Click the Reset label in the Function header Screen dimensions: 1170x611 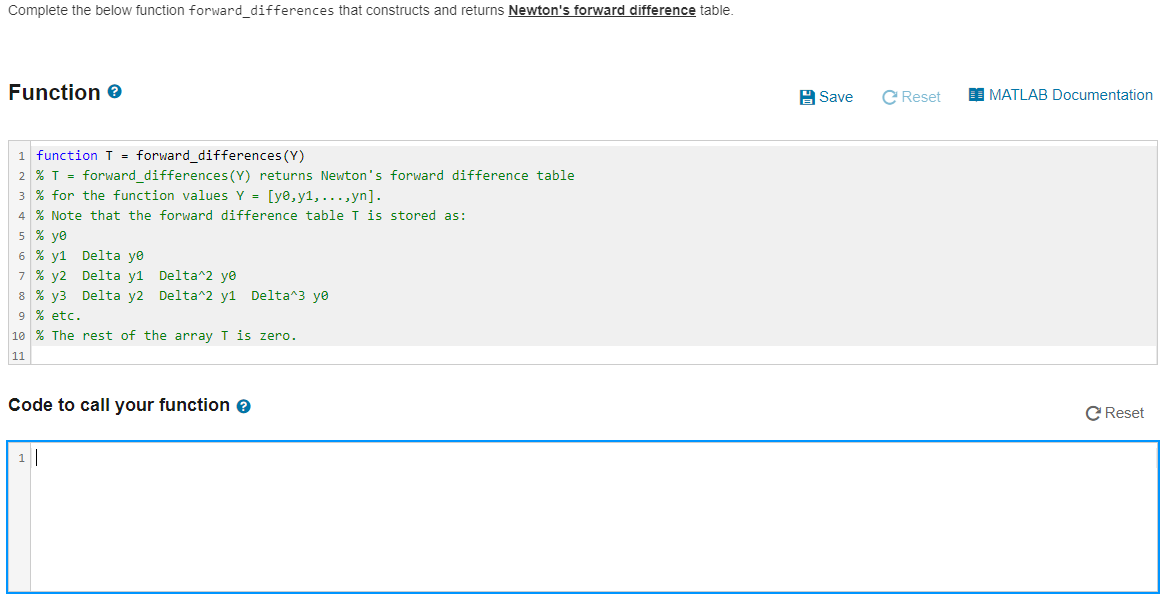point(920,96)
